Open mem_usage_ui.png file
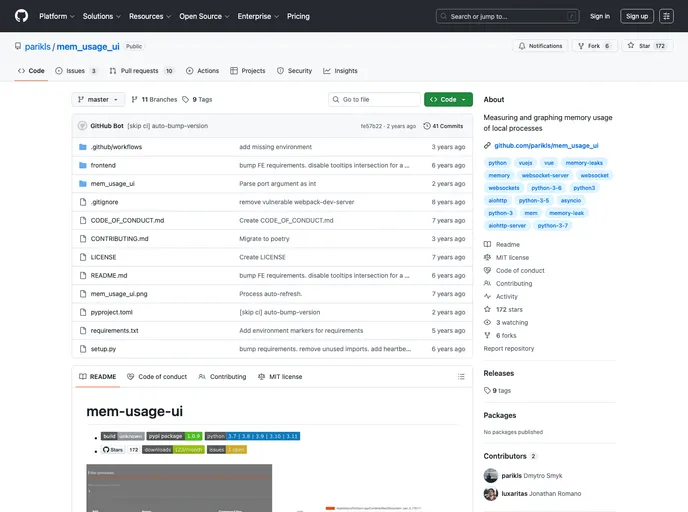 [x=119, y=294]
